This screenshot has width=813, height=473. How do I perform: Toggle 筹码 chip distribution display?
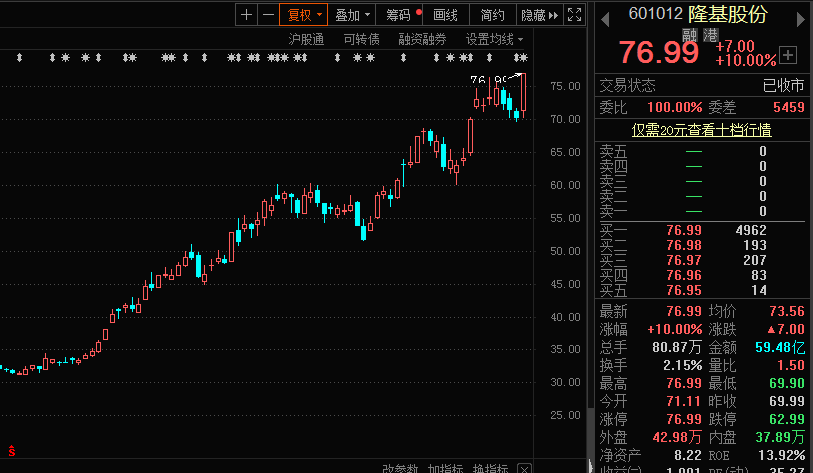[399, 15]
